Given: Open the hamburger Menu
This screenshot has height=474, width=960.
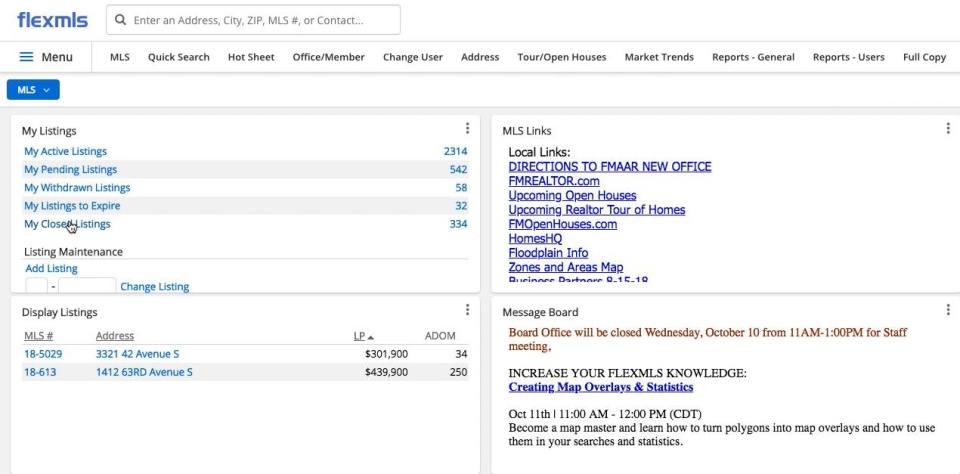Looking at the screenshot, I should pyautogui.click(x=46, y=57).
